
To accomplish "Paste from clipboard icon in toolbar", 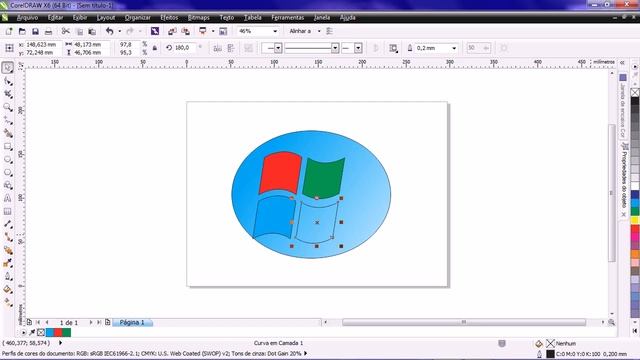I will (x=92, y=31).
